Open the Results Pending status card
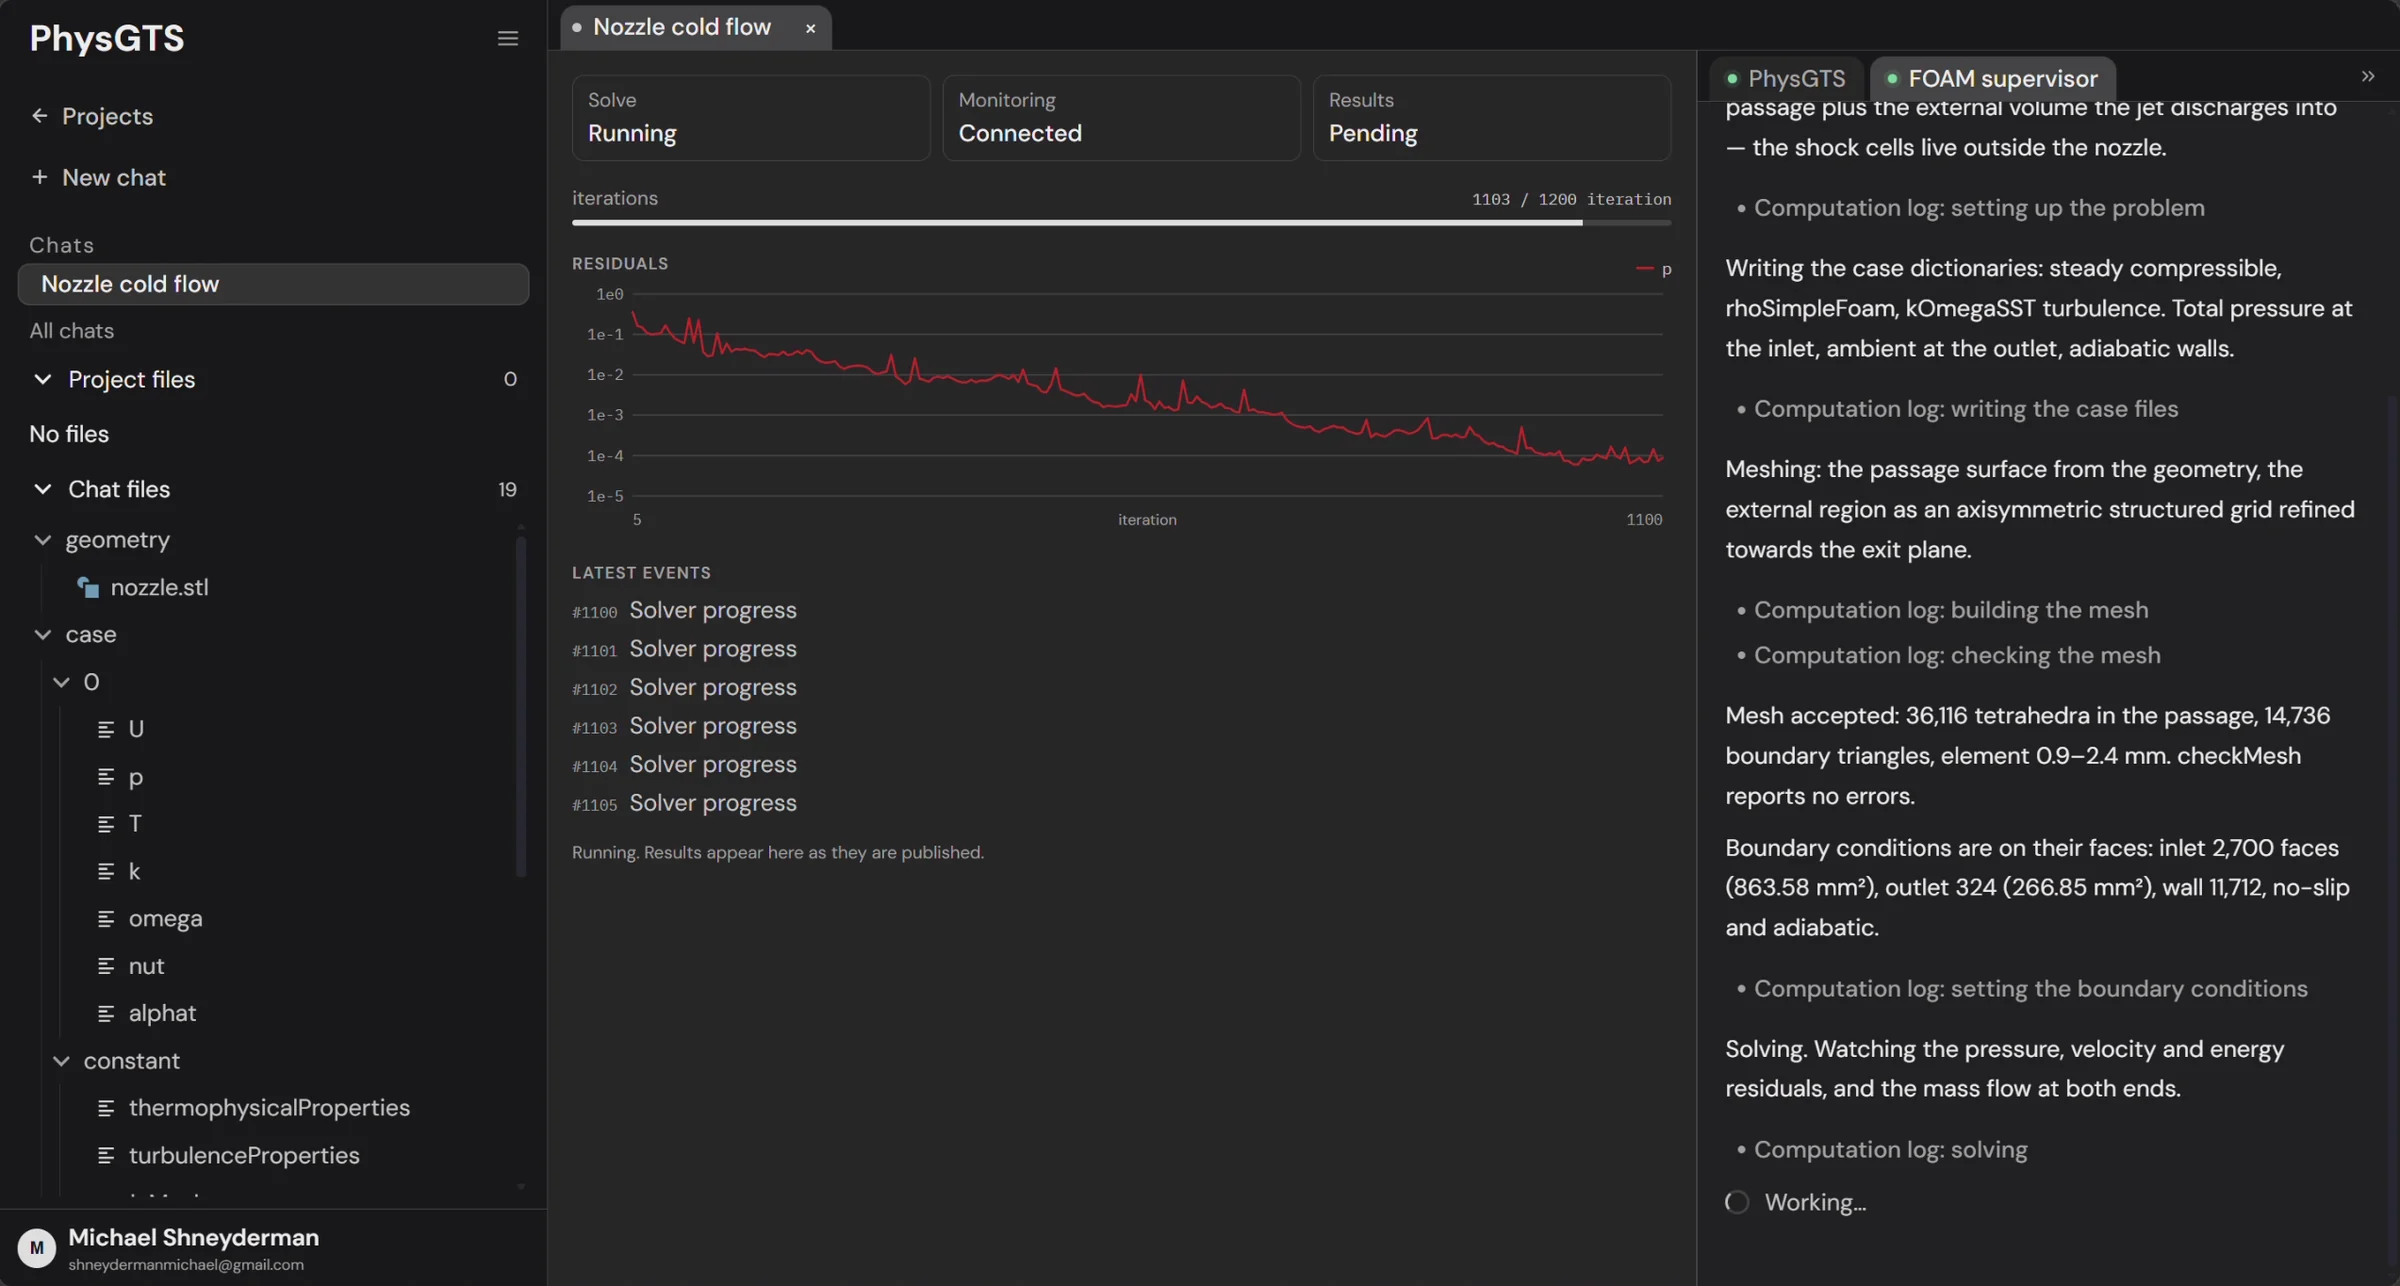2400x1286 pixels. coord(1491,118)
